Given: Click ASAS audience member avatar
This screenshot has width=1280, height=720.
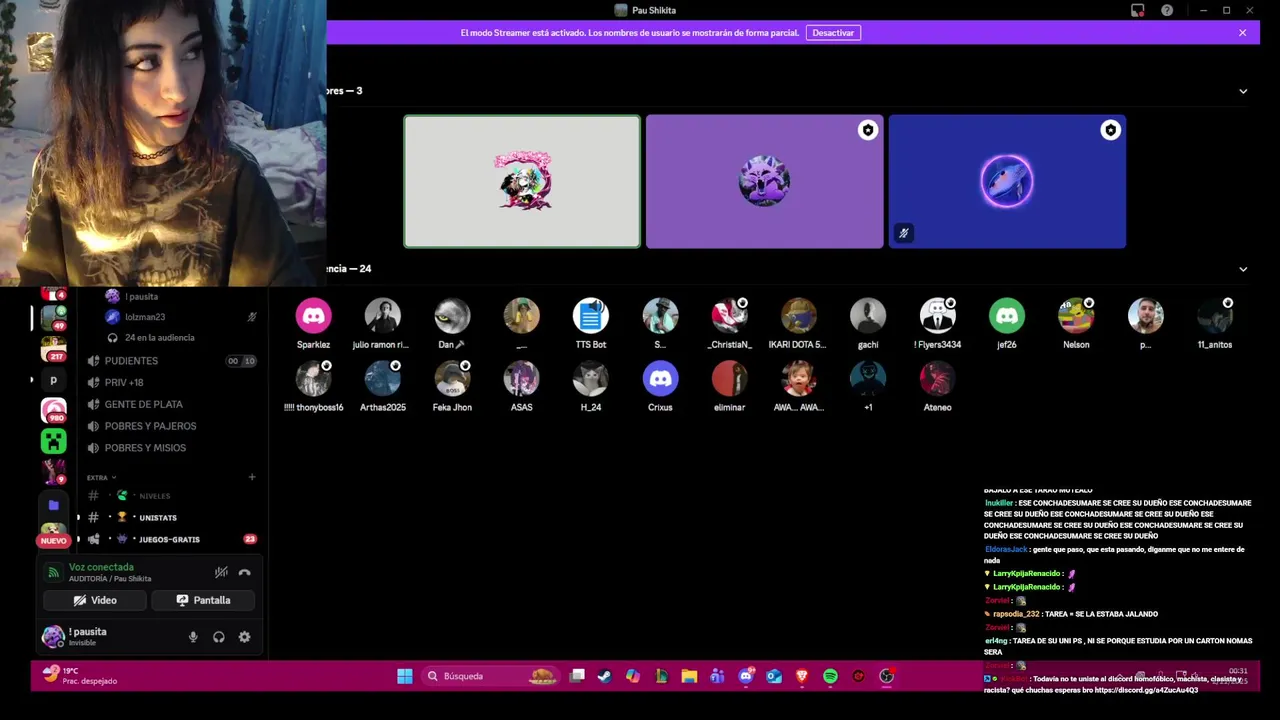Looking at the screenshot, I should [521, 379].
